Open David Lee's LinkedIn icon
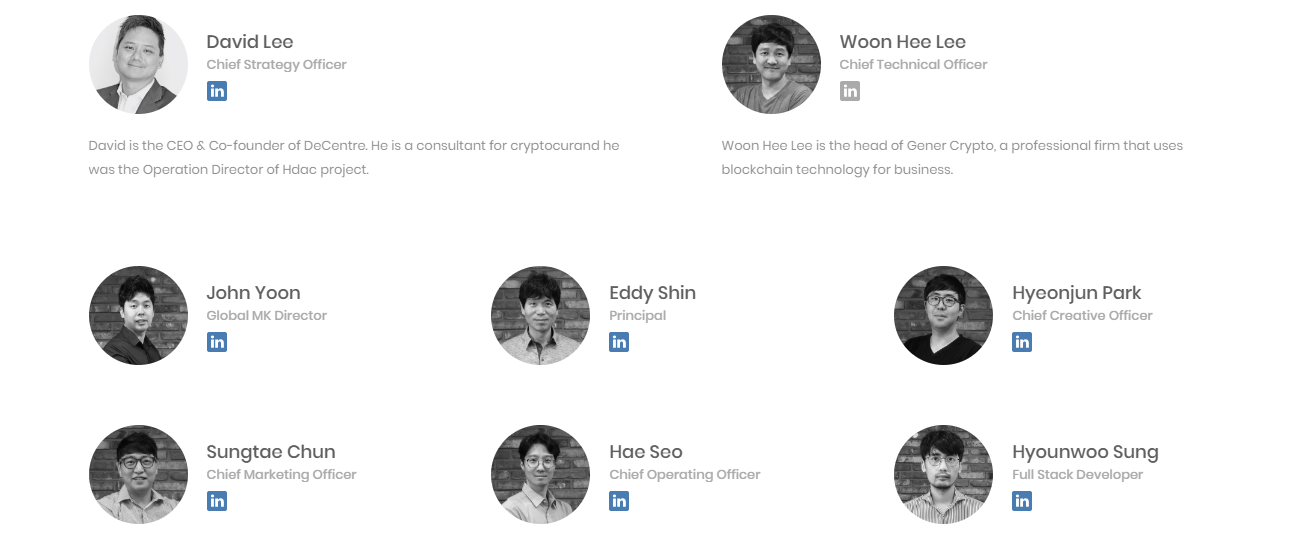 tap(217, 91)
